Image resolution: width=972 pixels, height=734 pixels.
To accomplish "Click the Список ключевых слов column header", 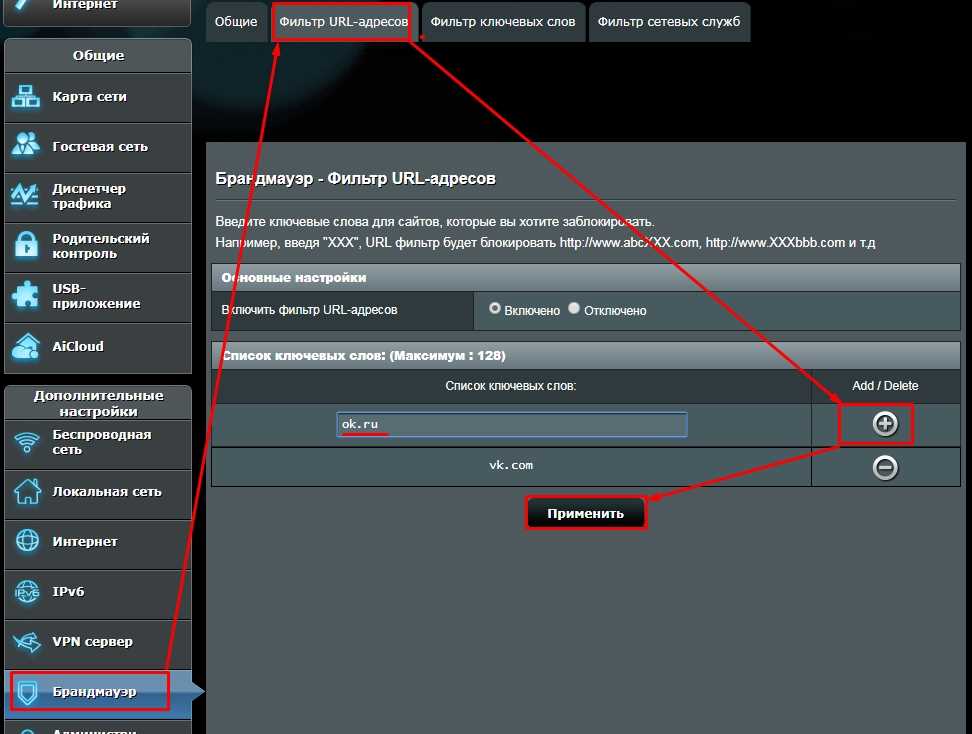I will 511,386.
